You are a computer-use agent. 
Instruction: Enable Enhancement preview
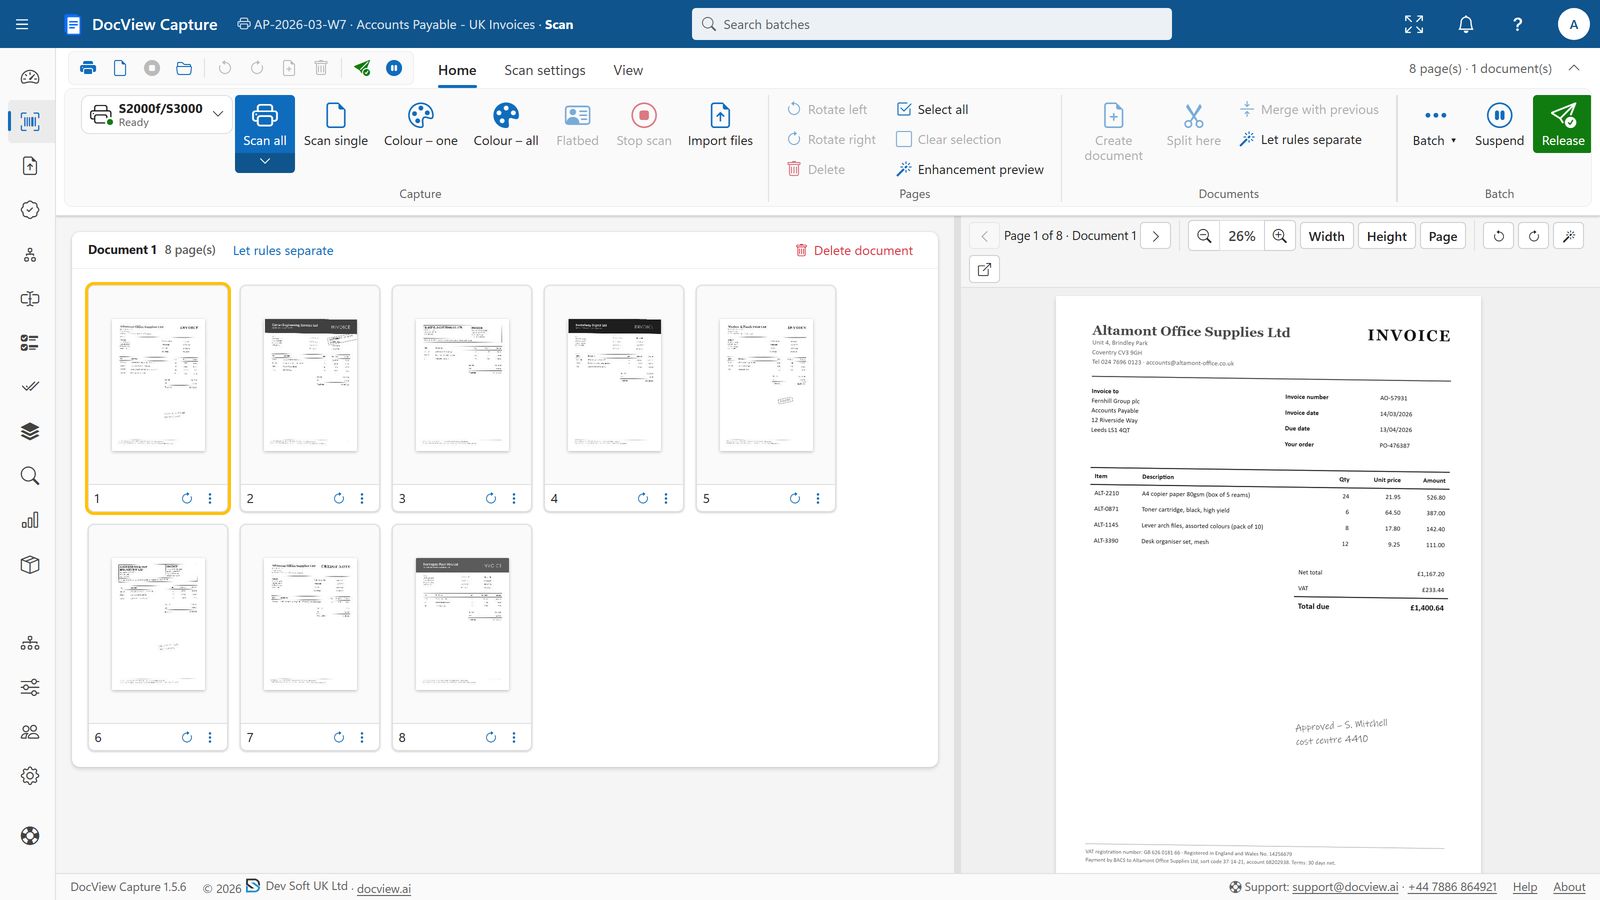click(970, 169)
